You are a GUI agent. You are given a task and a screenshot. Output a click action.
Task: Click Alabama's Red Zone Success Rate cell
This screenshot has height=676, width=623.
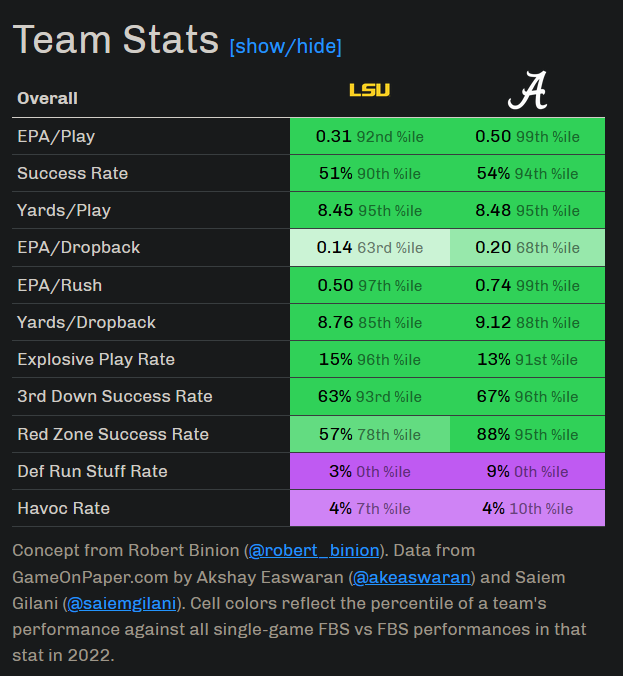(x=527, y=434)
